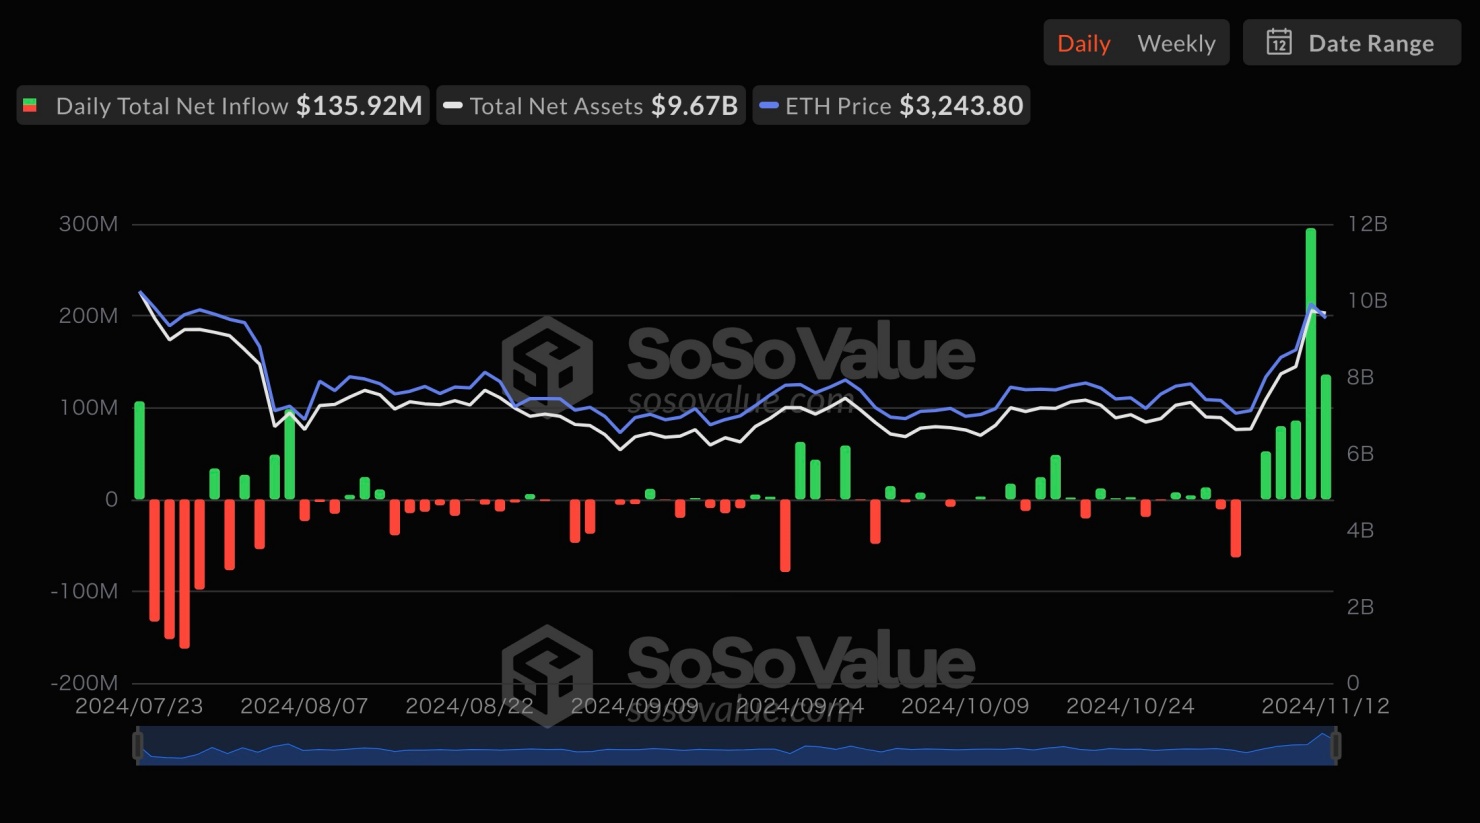
Task: Click the blue ETH Price legend swatch
Action: tap(769, 105)
